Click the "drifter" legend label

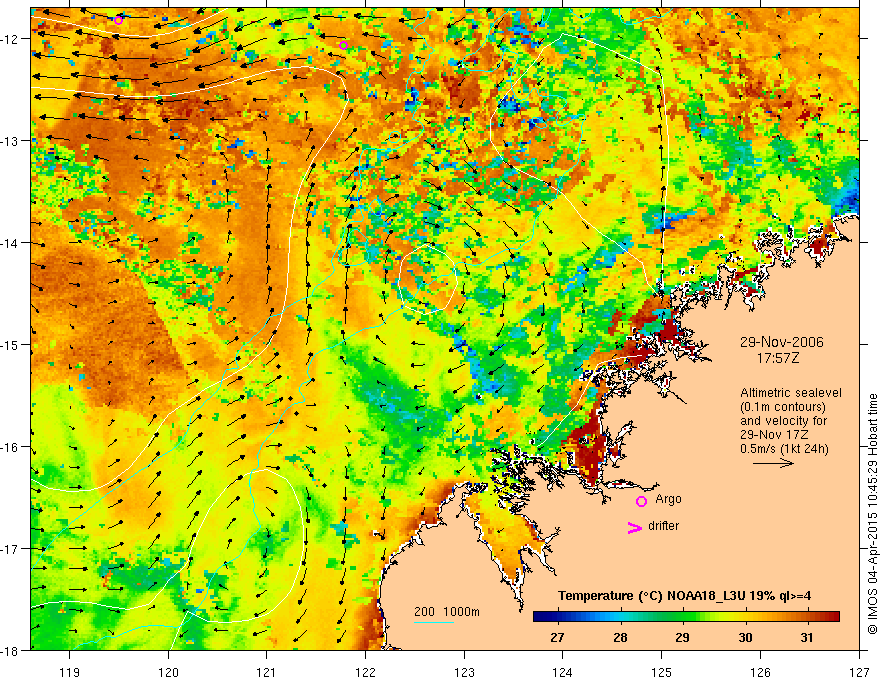point(663,526)
